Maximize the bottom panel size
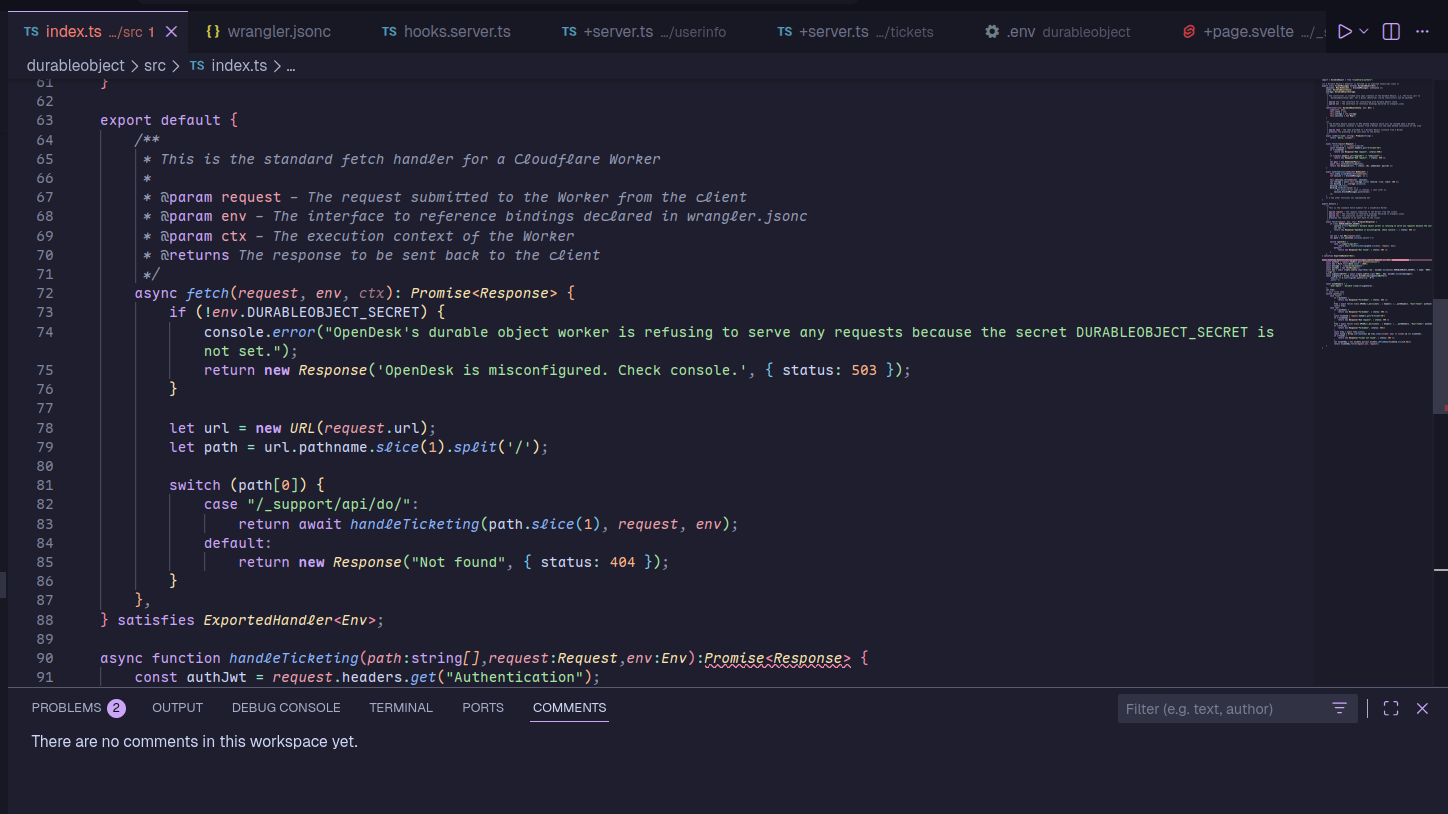 1390,708
